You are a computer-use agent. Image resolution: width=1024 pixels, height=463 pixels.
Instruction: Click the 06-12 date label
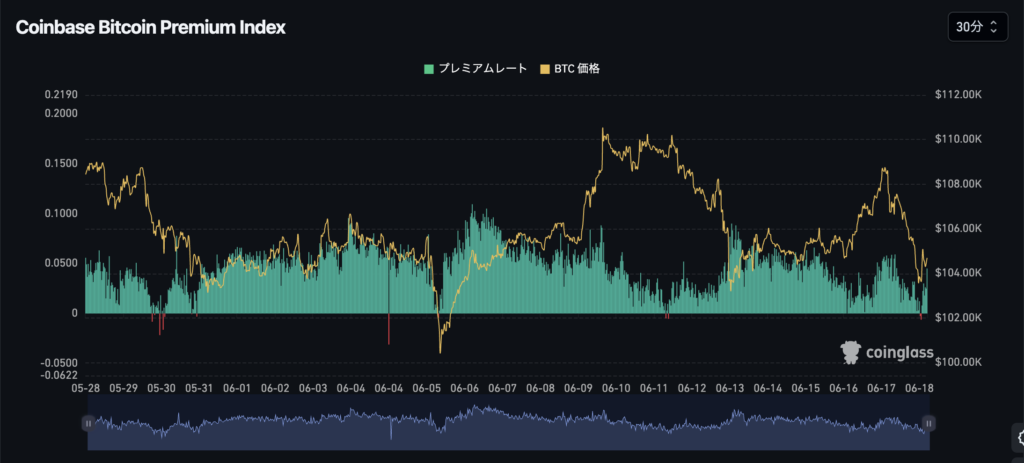click(x=692, y=388)
